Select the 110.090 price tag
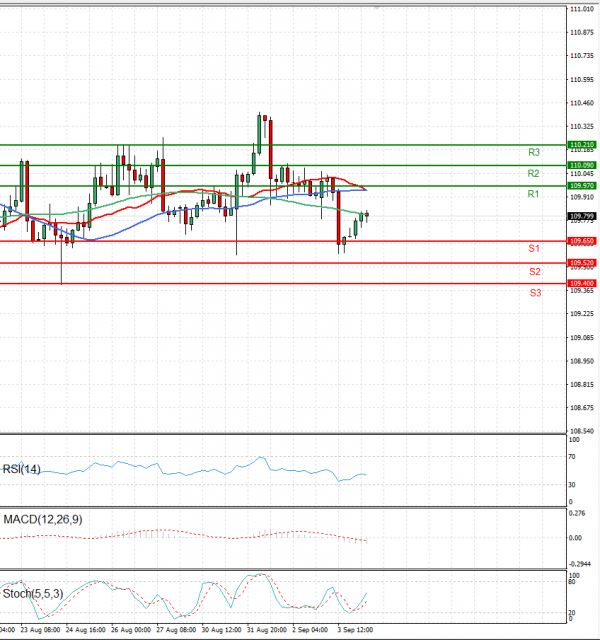600x640 pixels. [582, 165]
